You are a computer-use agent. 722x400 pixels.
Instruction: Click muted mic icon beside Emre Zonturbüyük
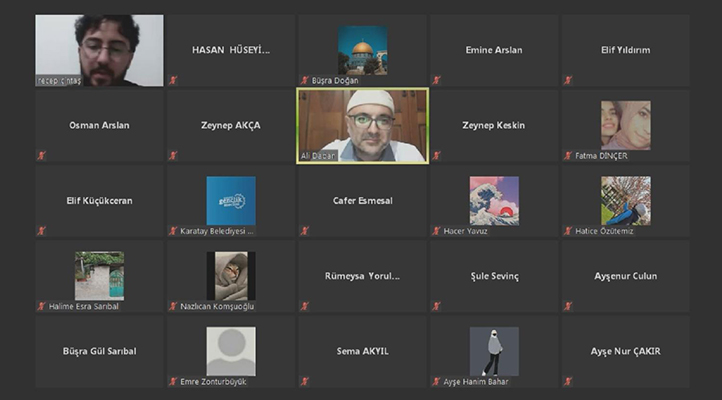click(x=173, y=381)
